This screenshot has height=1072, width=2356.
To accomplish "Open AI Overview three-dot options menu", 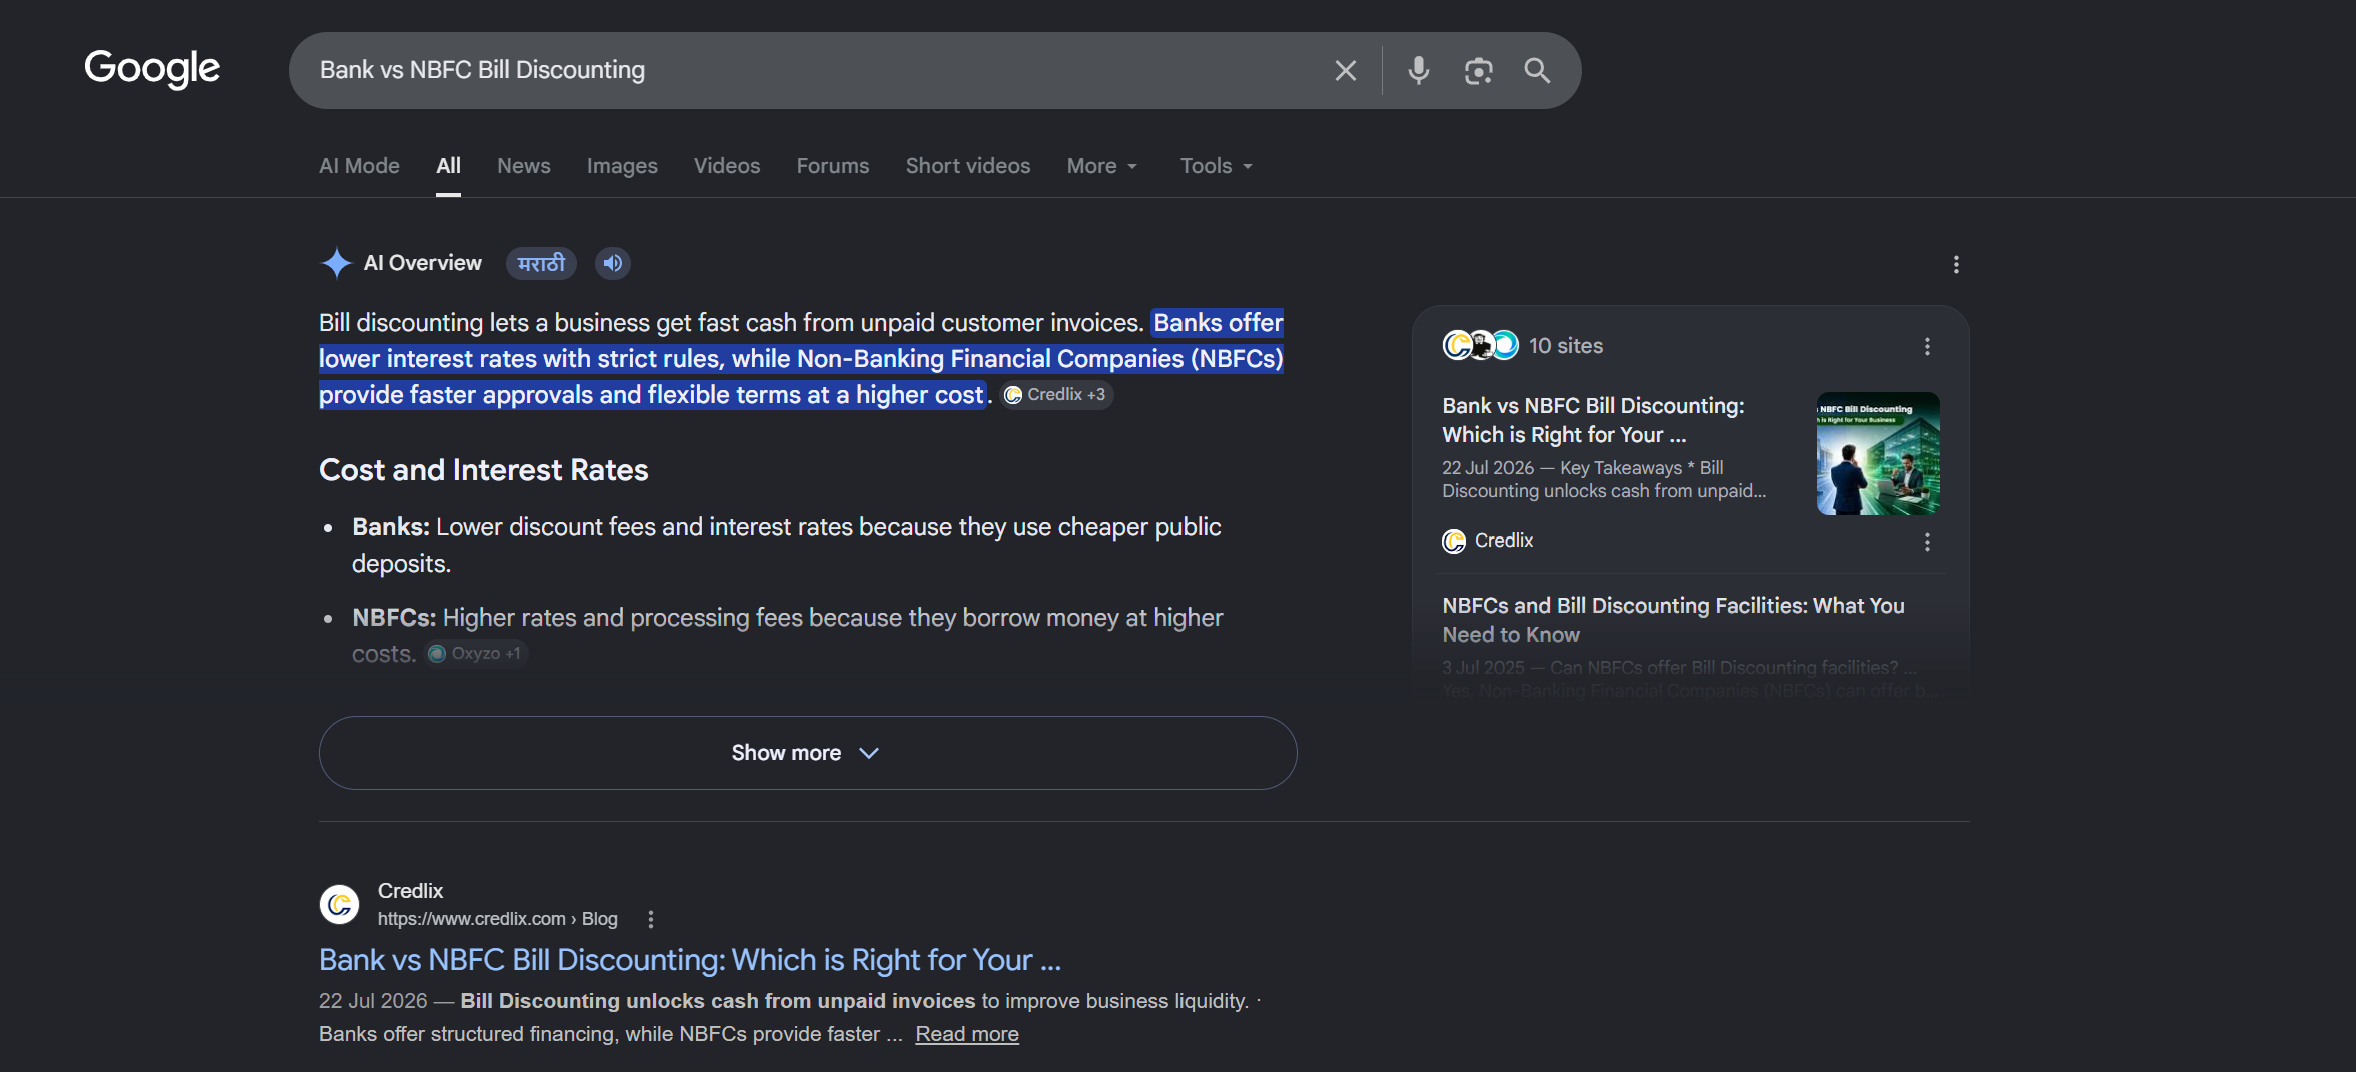I will click(1956, 264).
